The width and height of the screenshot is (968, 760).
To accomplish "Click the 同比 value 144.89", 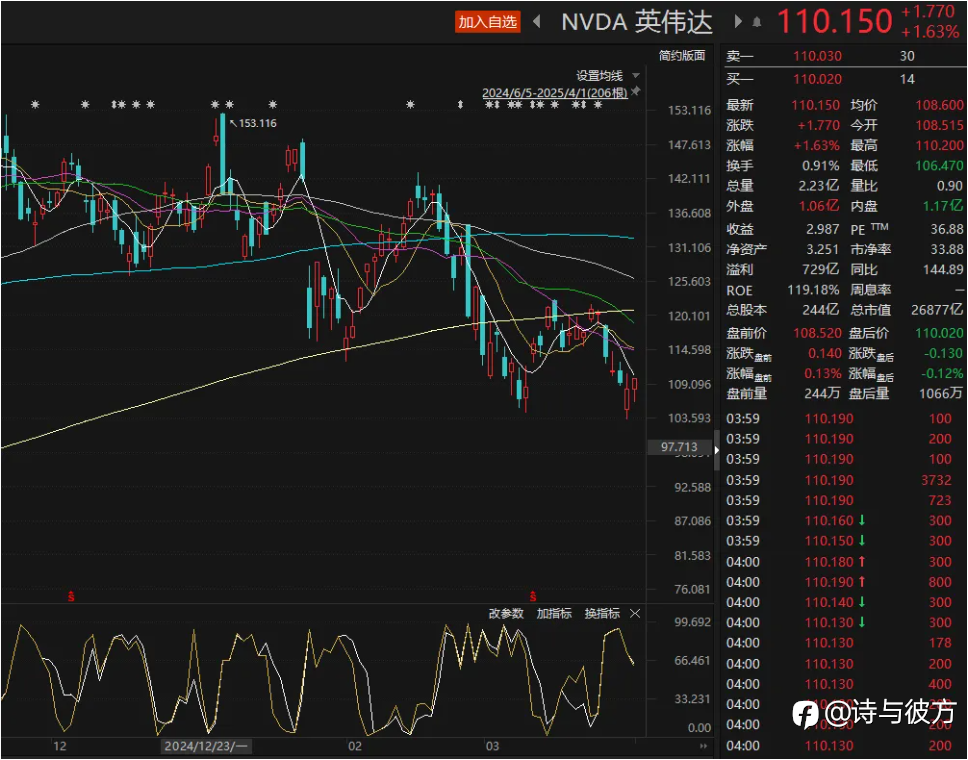I will [x=943, y=270].
